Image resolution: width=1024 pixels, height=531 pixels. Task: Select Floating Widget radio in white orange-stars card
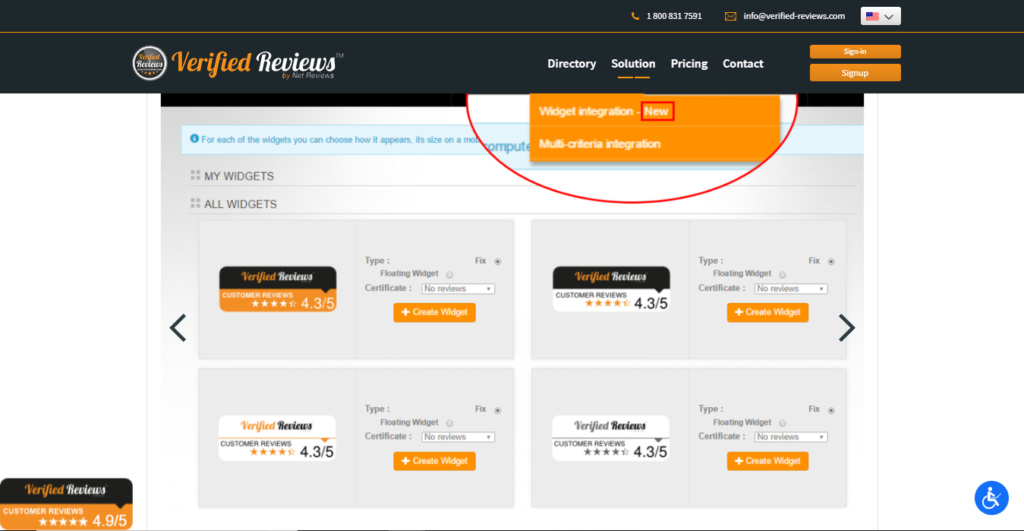(x=449, y=423)
